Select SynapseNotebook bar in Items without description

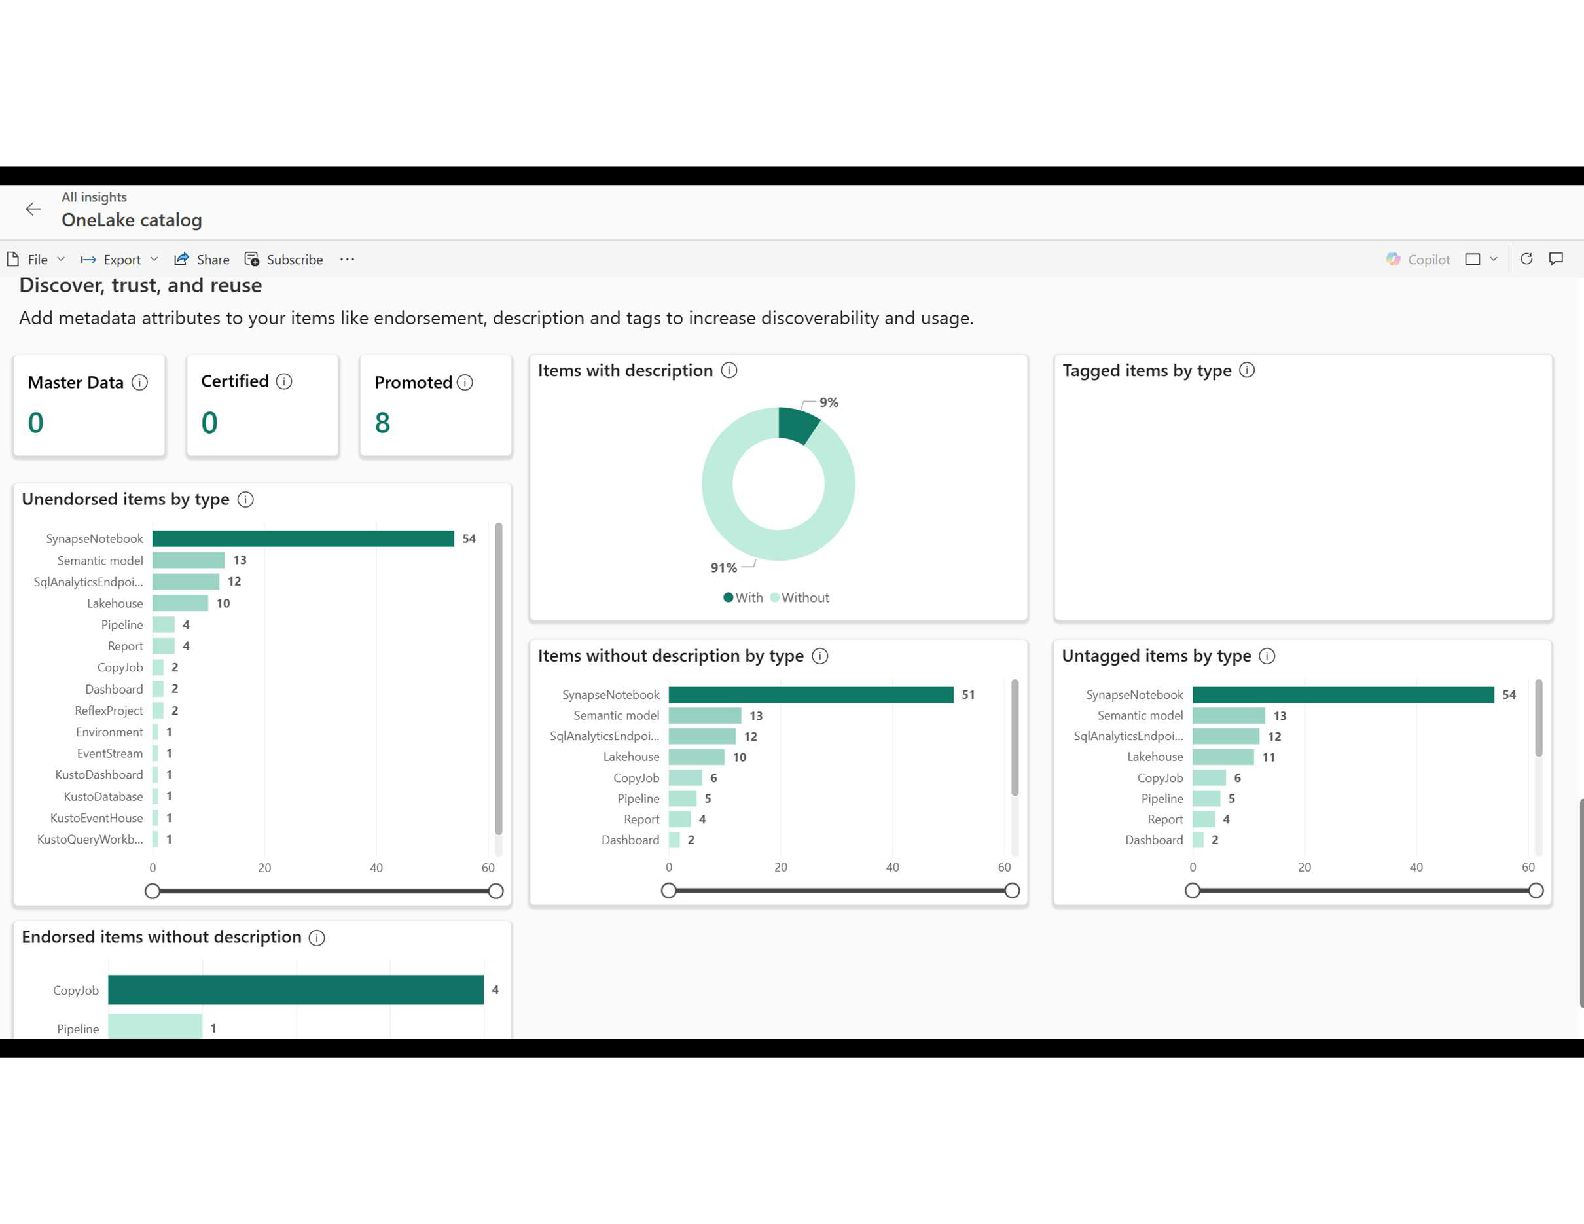[x=811, y=695]
